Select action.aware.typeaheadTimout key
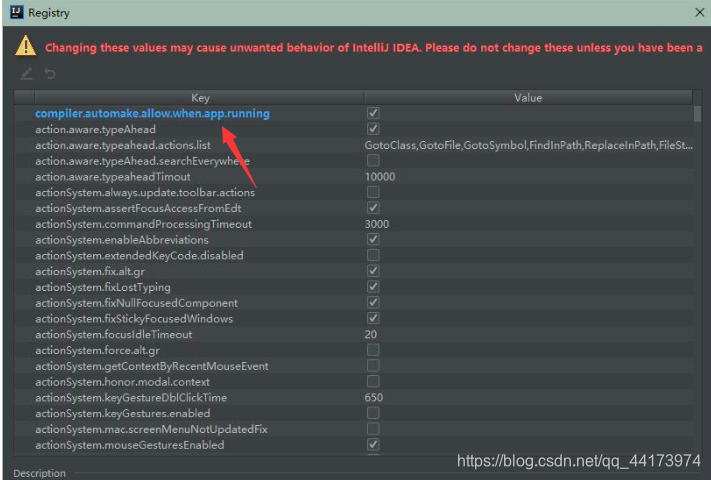 [x=113, y=176]
